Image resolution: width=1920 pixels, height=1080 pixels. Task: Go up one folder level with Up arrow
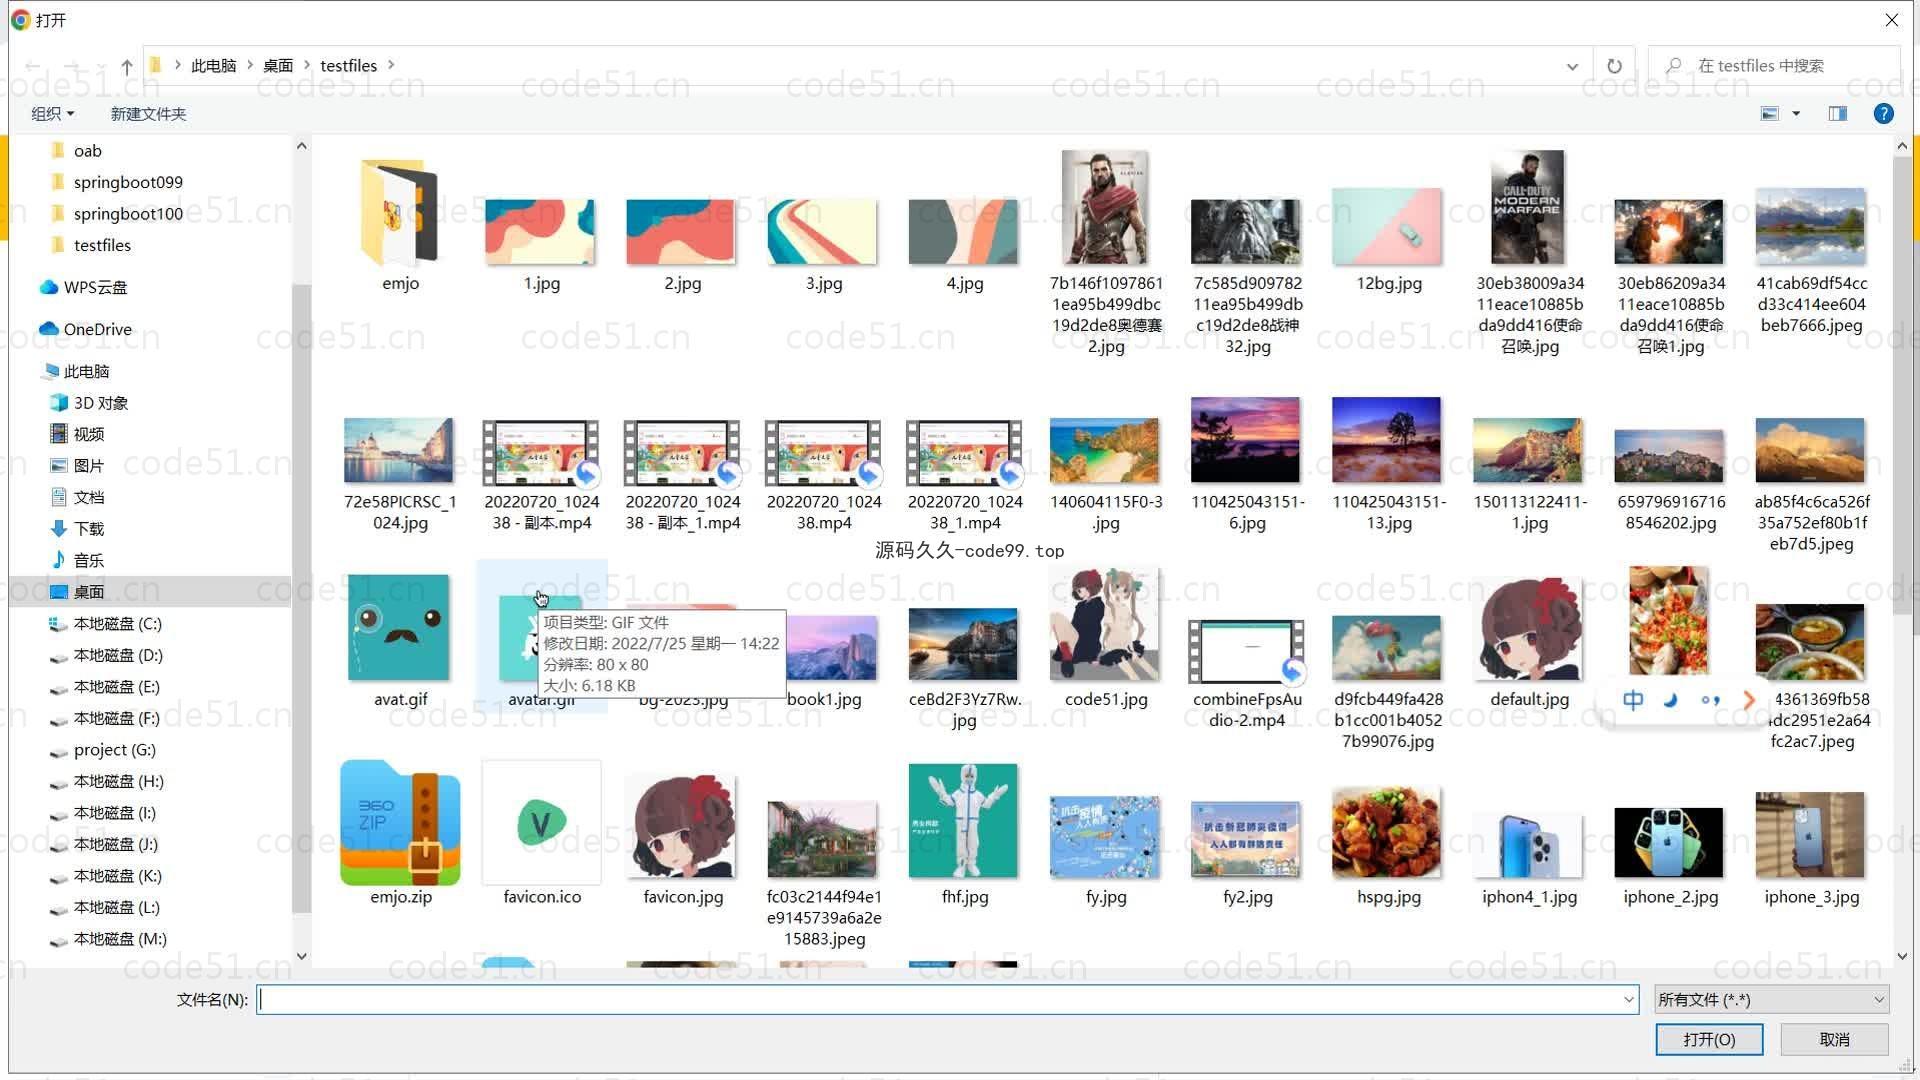[126, 66]
